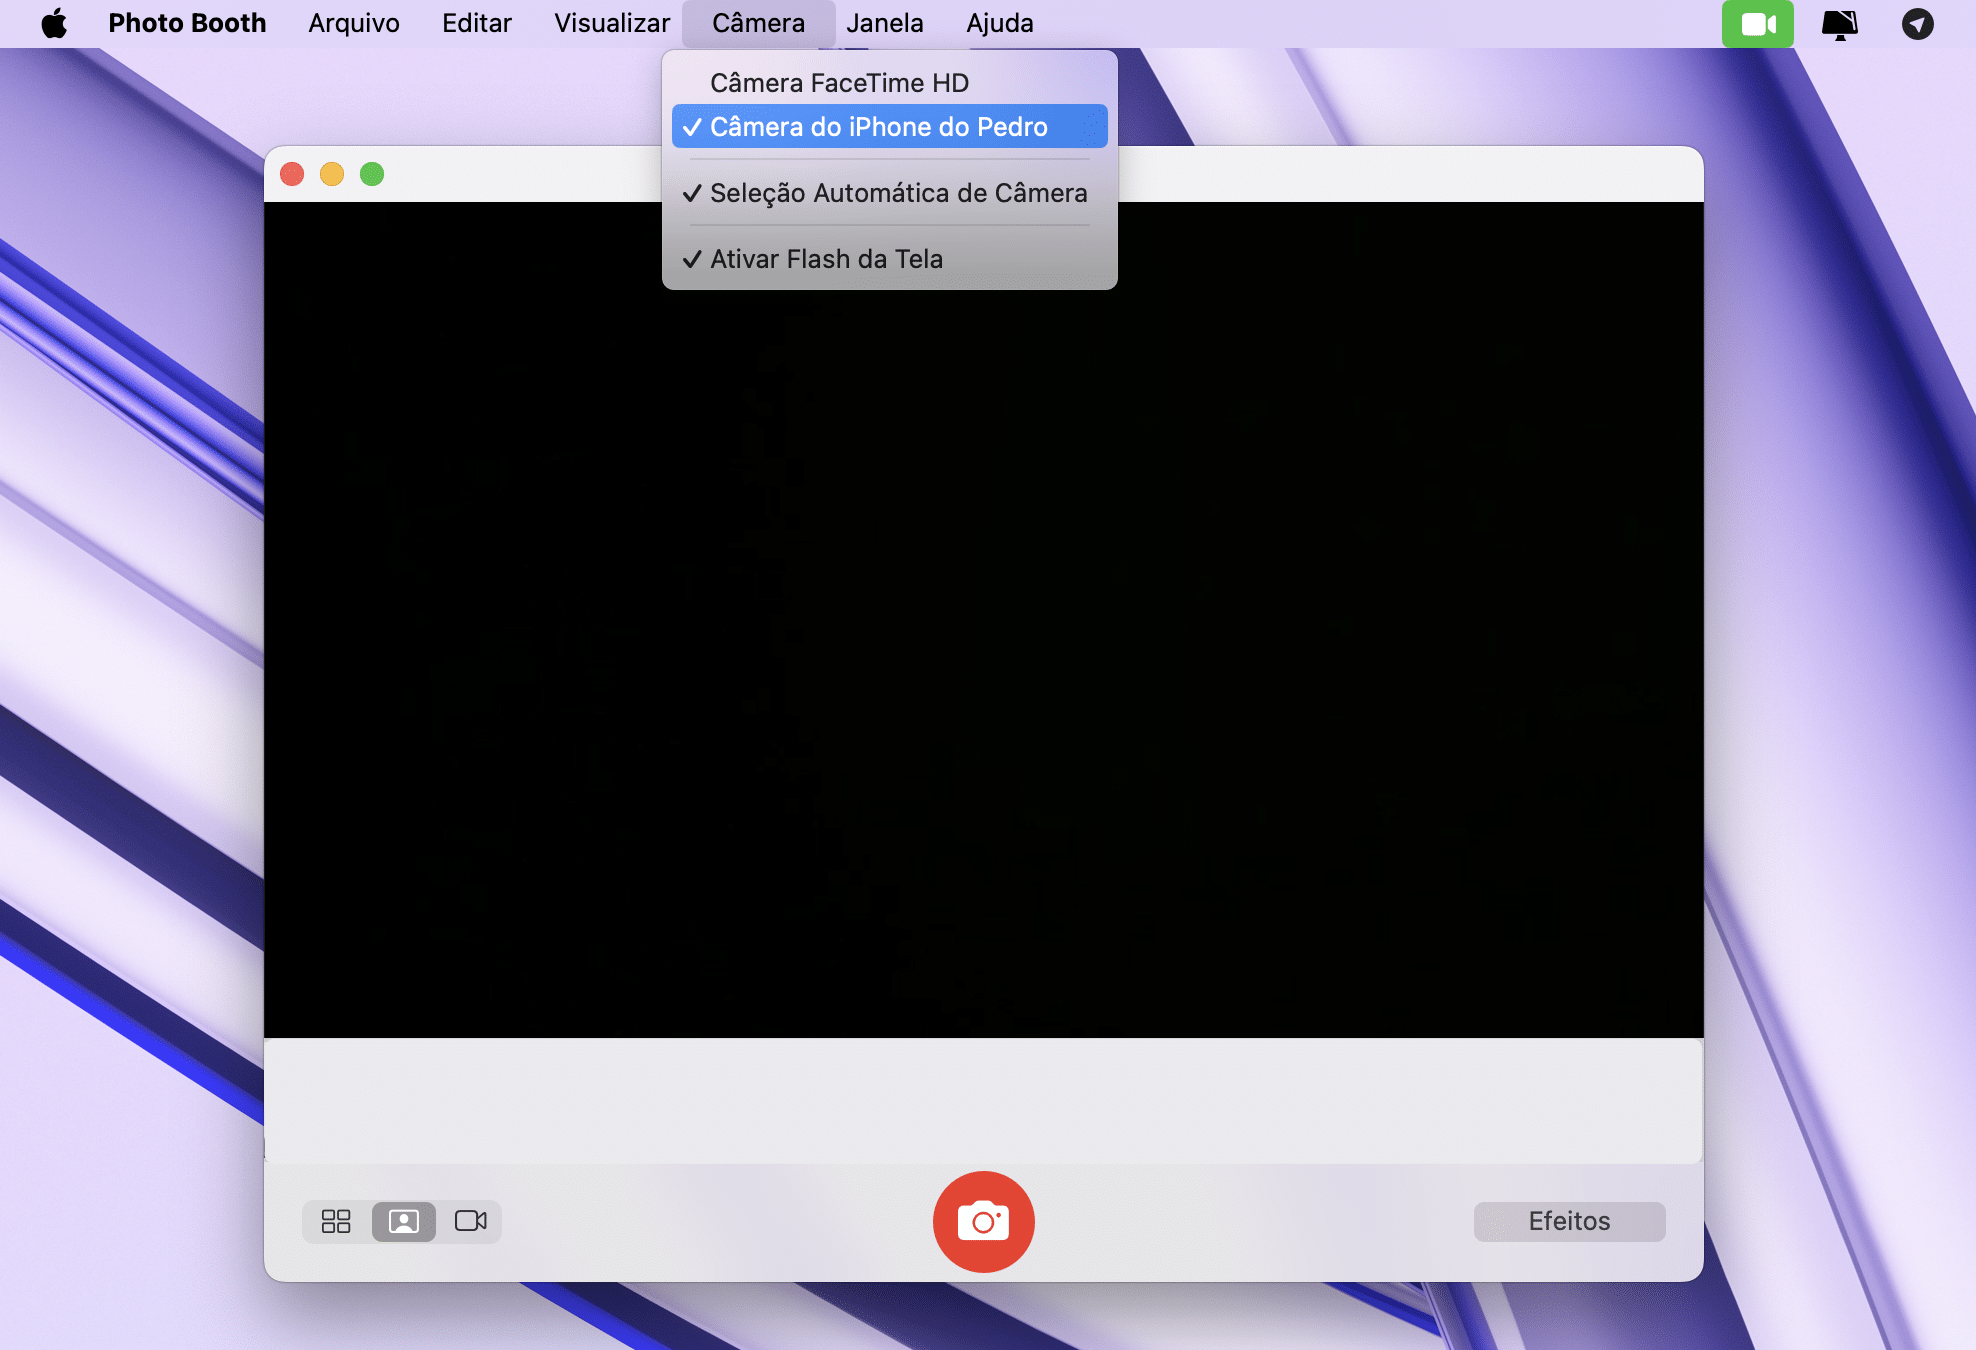Toggle Seleção Automática de Câmera
The image size is (1976, 1350).
point(889,193)
